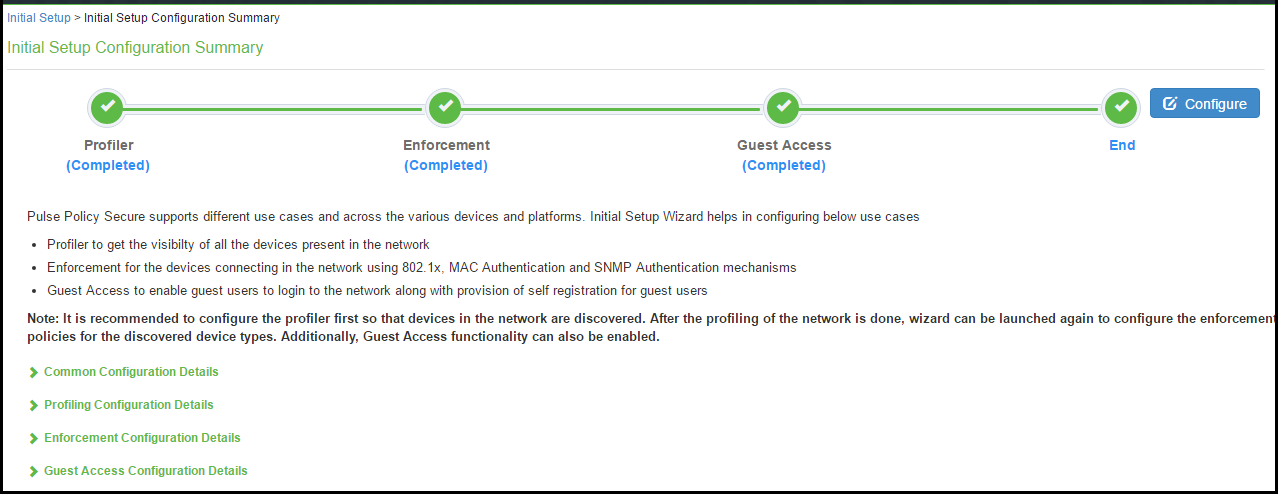Click the Profiler step checkmark circle
The image size is (1278, 494).
click(108, 106)
